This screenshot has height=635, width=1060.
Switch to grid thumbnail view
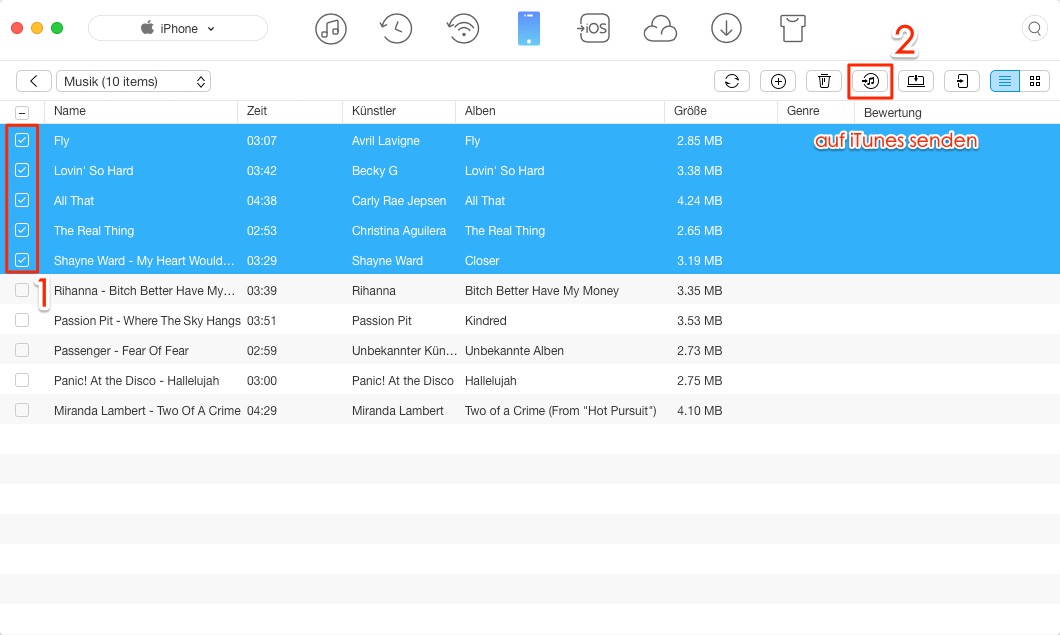[1034, 81]
